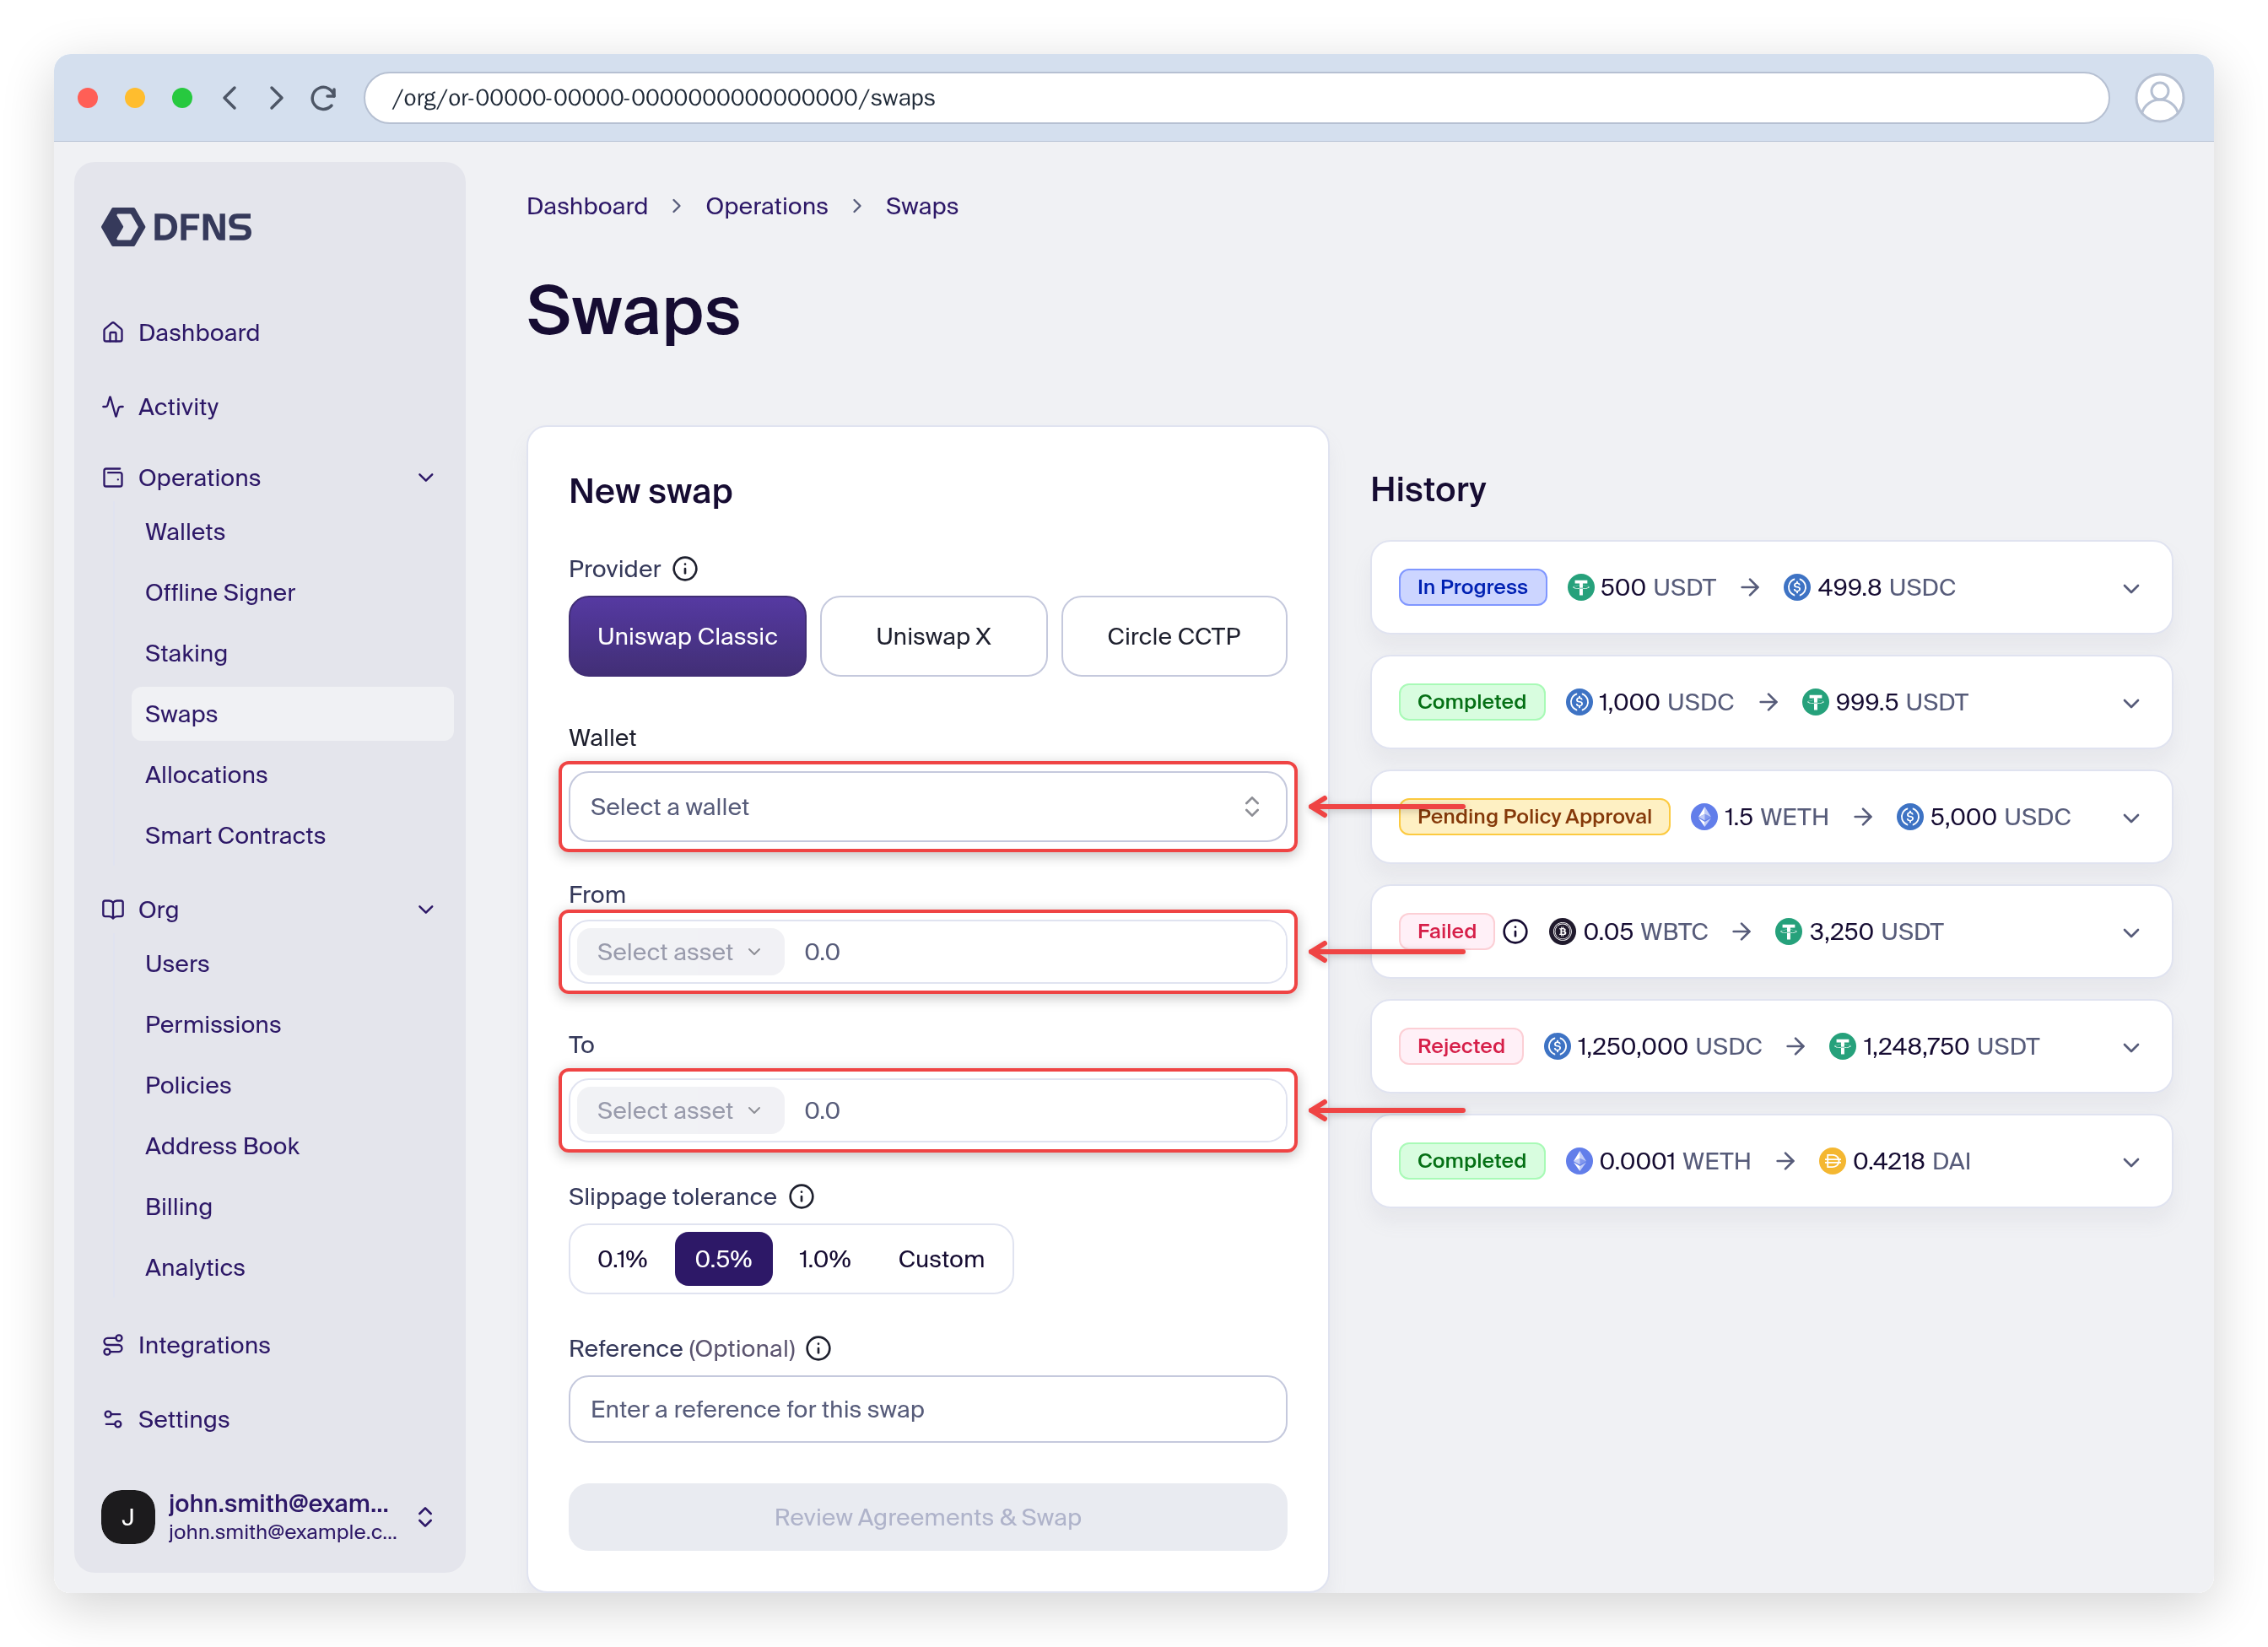Click the Activity pulse icon

(113, 406)
